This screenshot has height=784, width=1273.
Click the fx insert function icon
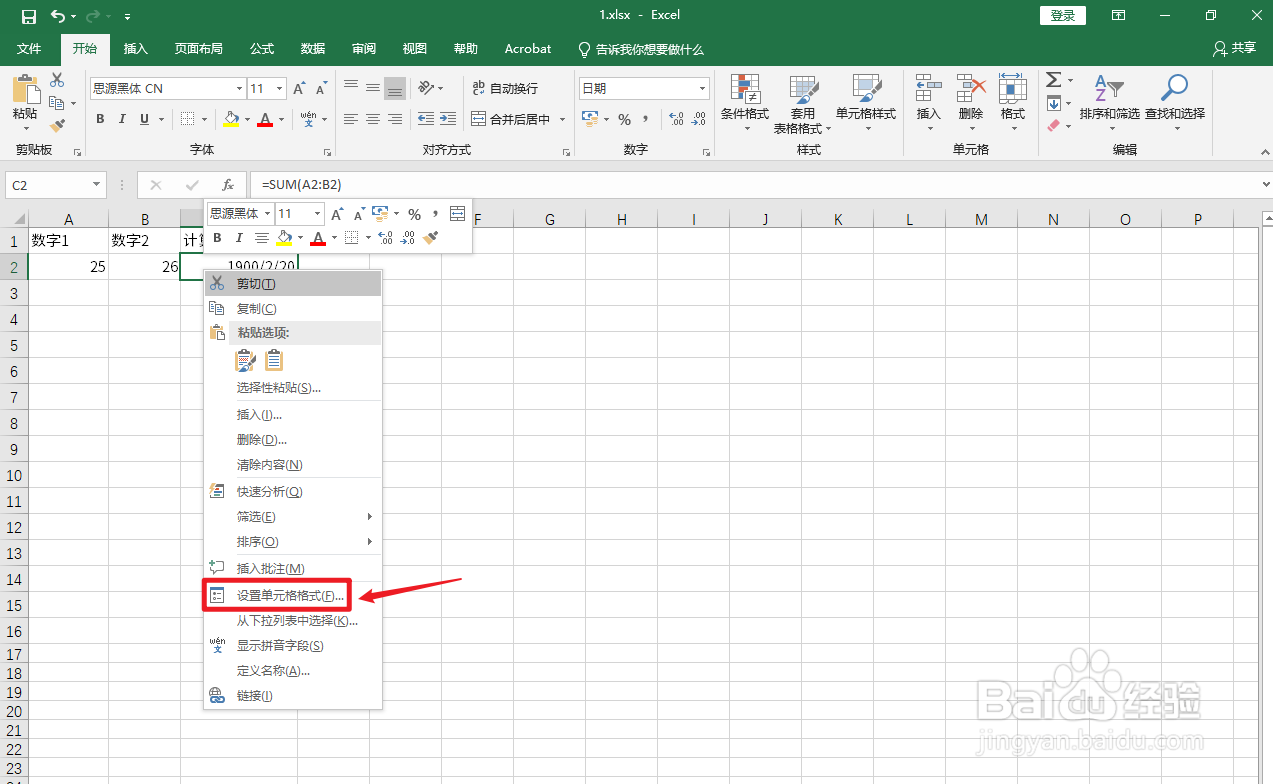(x=228, y=185)
